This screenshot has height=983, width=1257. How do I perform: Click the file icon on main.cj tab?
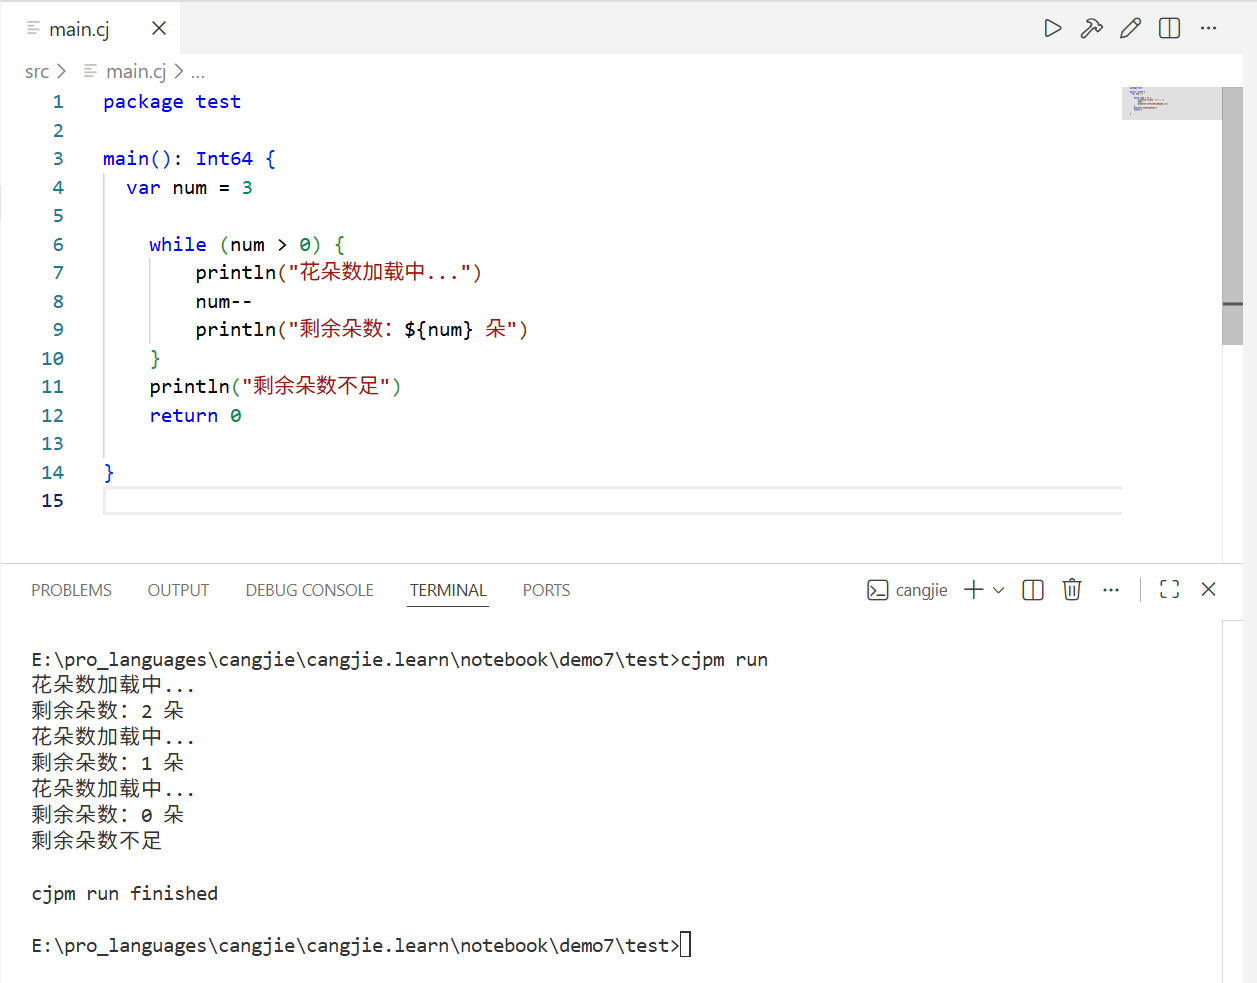pos(33,28)
